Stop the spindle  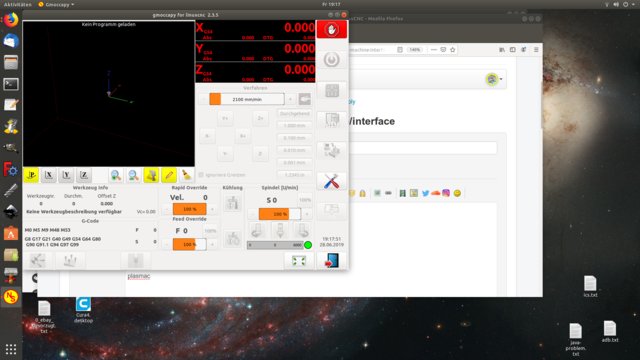pos(280,231)
